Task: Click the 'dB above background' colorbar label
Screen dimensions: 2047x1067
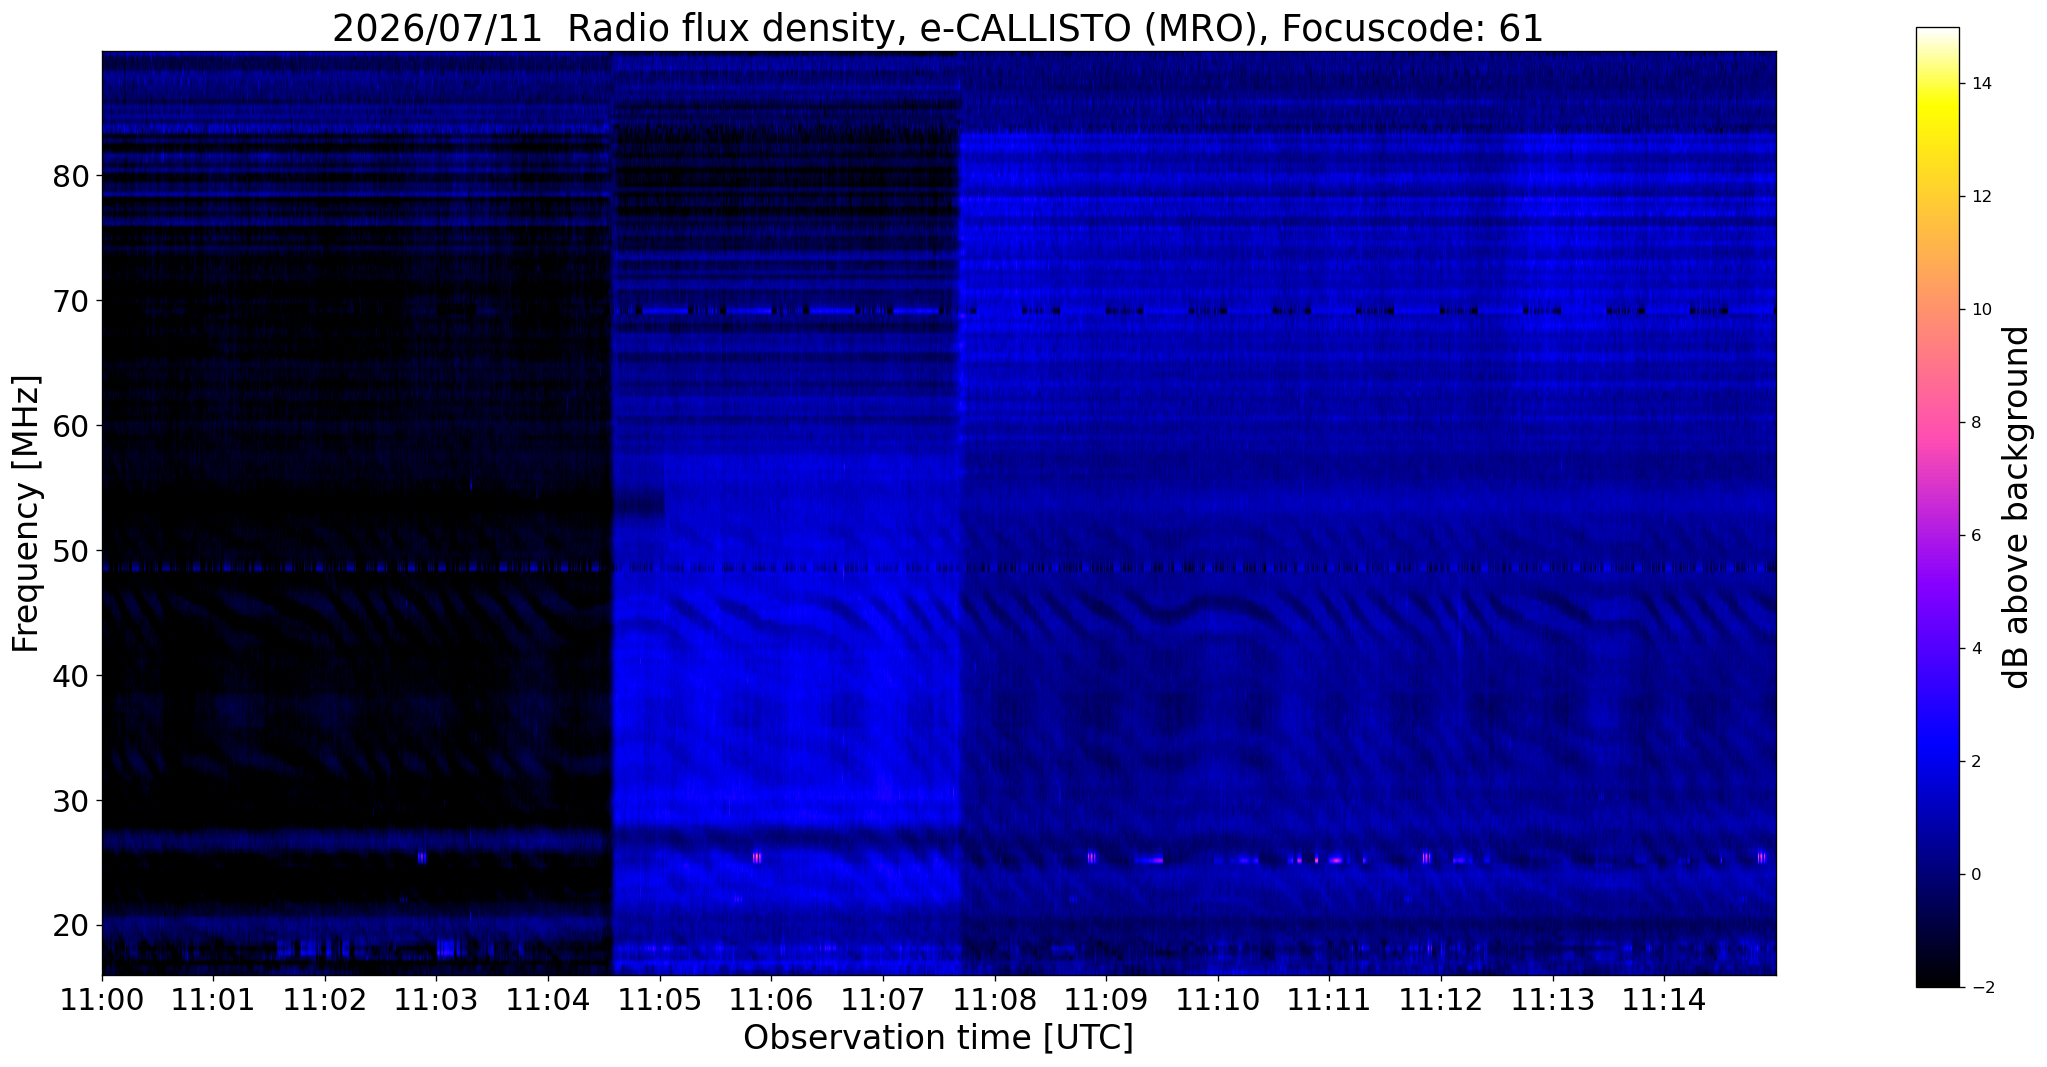Action: click(x=2017, y=507)
